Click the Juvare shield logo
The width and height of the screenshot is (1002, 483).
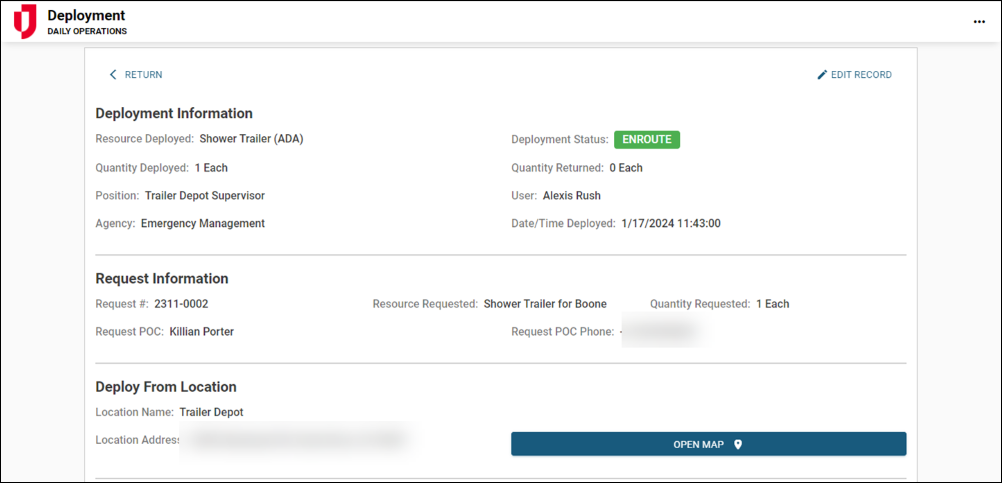point(25,21)
